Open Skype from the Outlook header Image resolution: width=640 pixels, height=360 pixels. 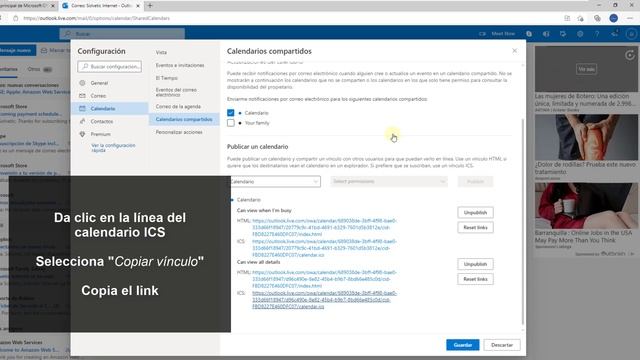click(x=529, y=34)
